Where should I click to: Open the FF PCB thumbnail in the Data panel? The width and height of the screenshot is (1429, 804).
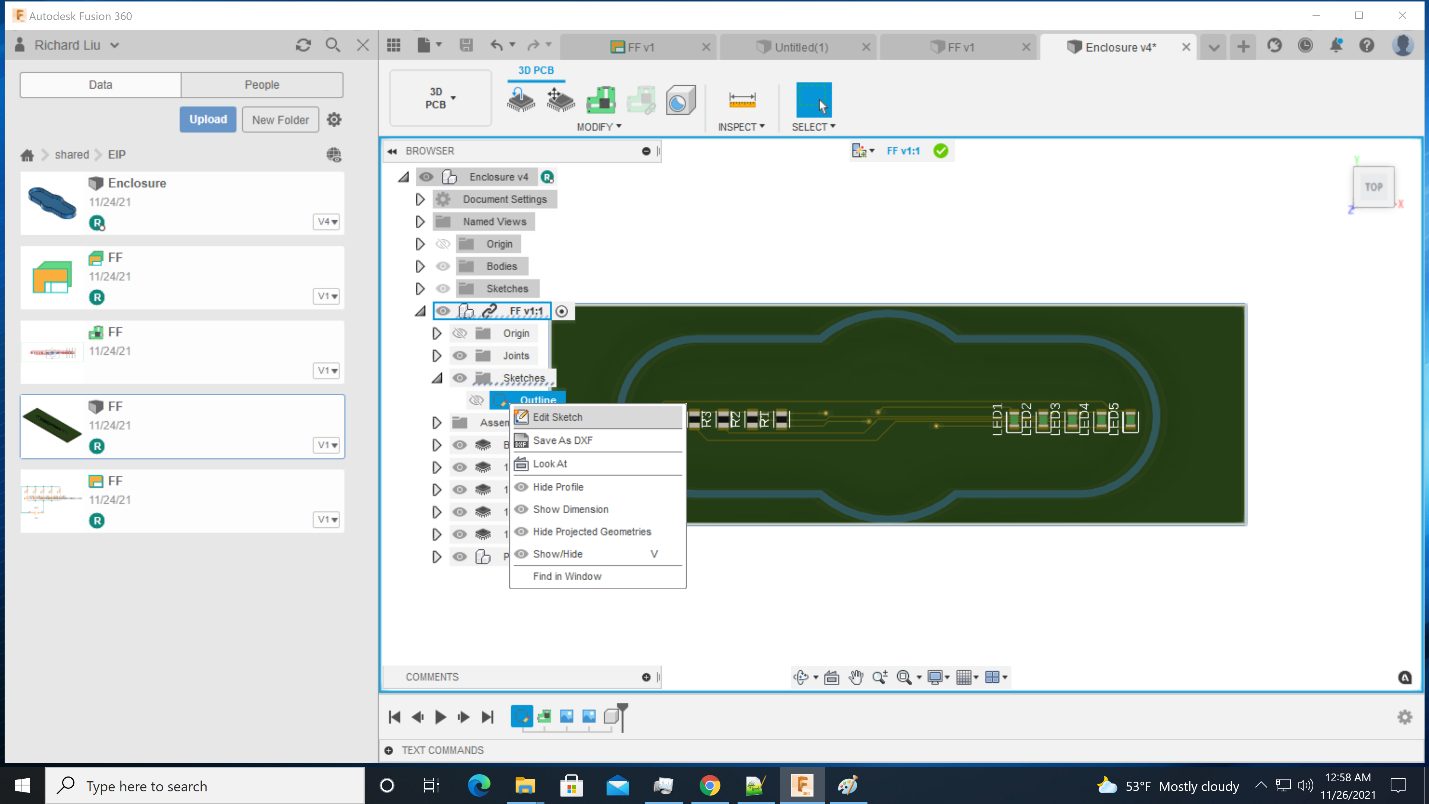52,425
